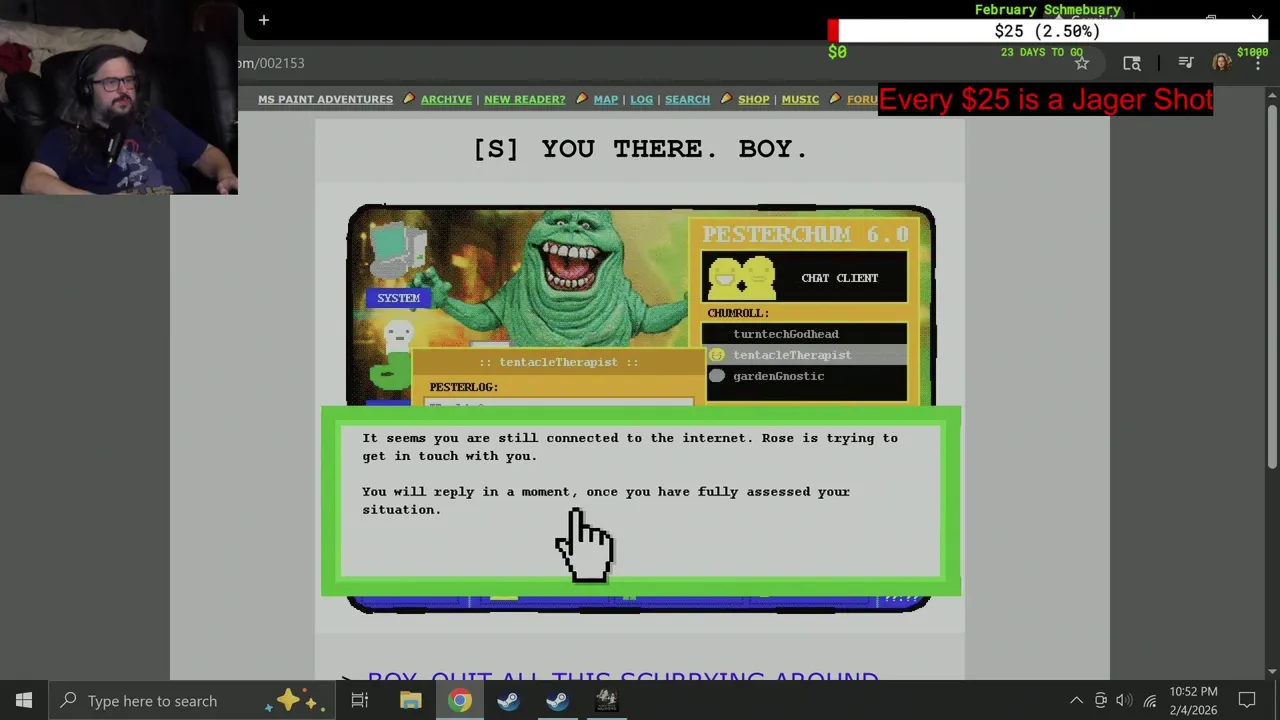The image size is (1280, 720).
Task: Open the network Wi-Fi tray icon
Action: point(1150,701)
